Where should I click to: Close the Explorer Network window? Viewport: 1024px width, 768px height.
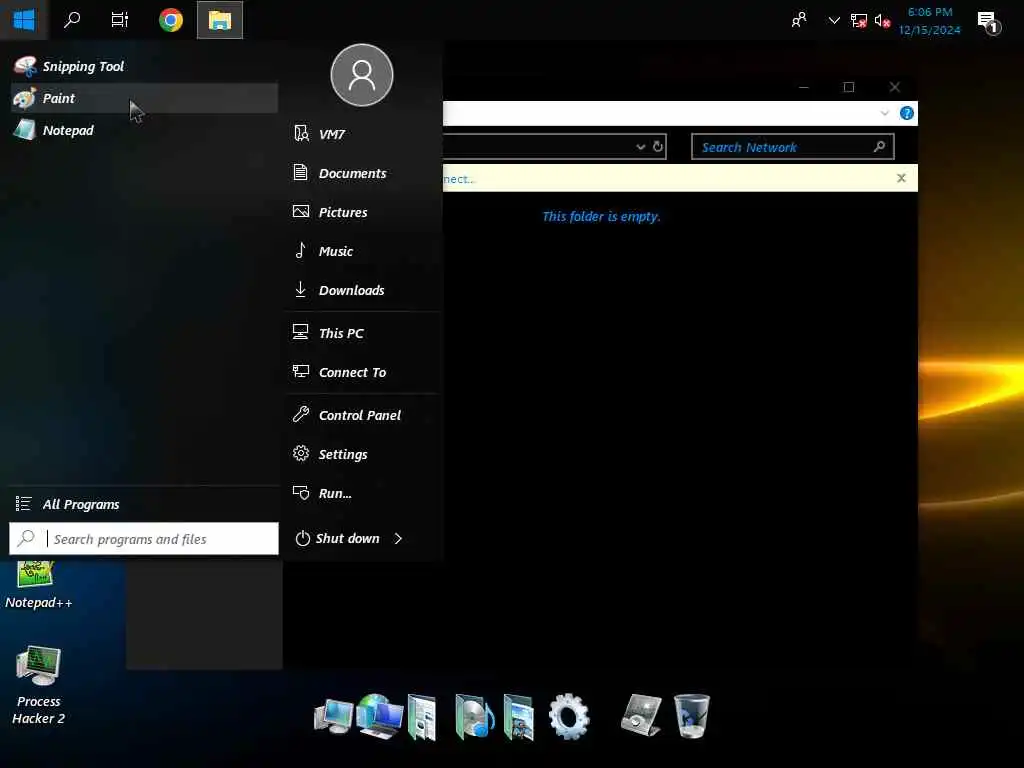pos(895,87)
